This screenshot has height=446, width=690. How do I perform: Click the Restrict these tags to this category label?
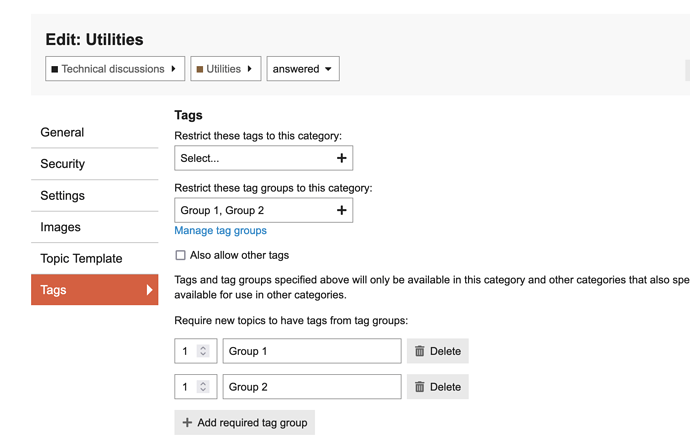pyautogui.click(x=258, y=136)
